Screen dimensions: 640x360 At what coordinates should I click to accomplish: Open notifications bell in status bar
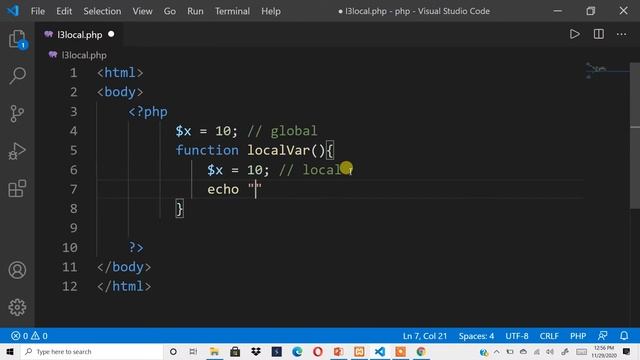pyautogui.click(x=624, y=336)
